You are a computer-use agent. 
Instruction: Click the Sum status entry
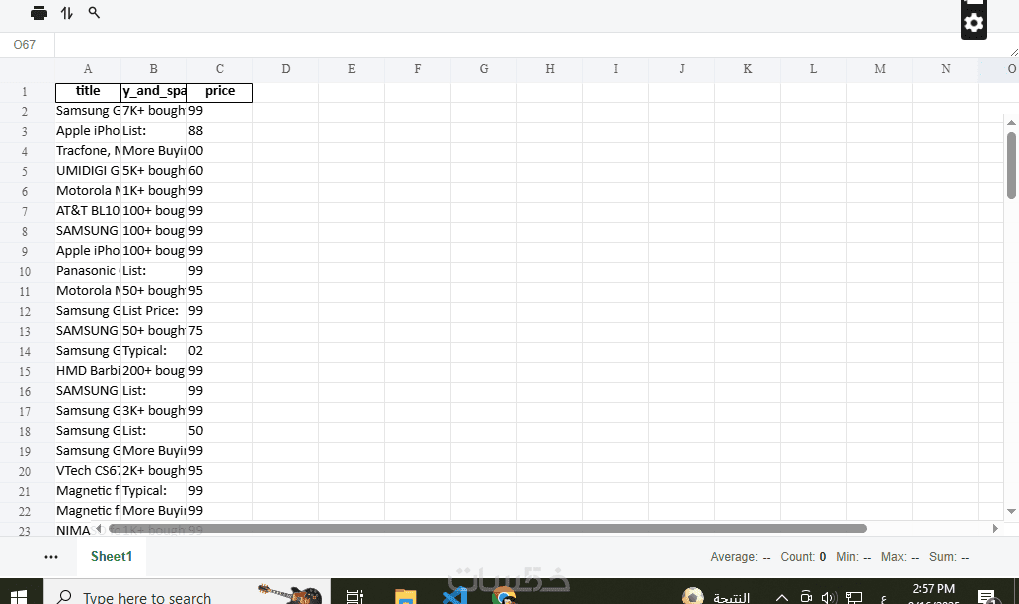pos(949,557)
